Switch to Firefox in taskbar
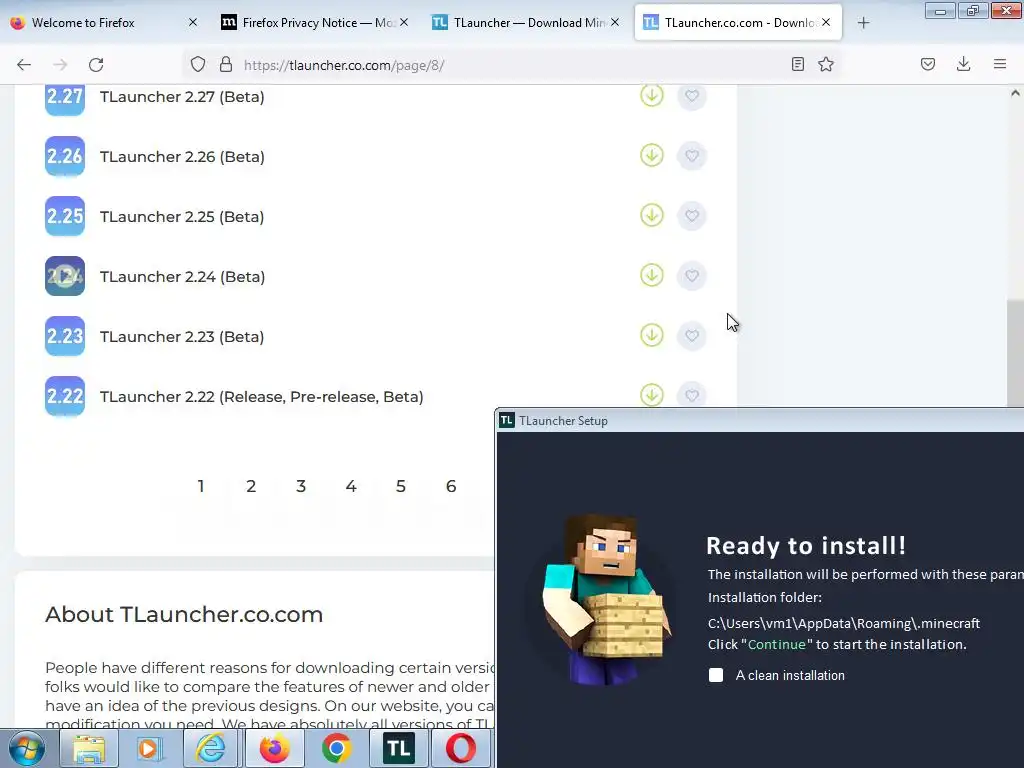The image size is (1024, 768). pyautogui.click(x=274, y=748)
